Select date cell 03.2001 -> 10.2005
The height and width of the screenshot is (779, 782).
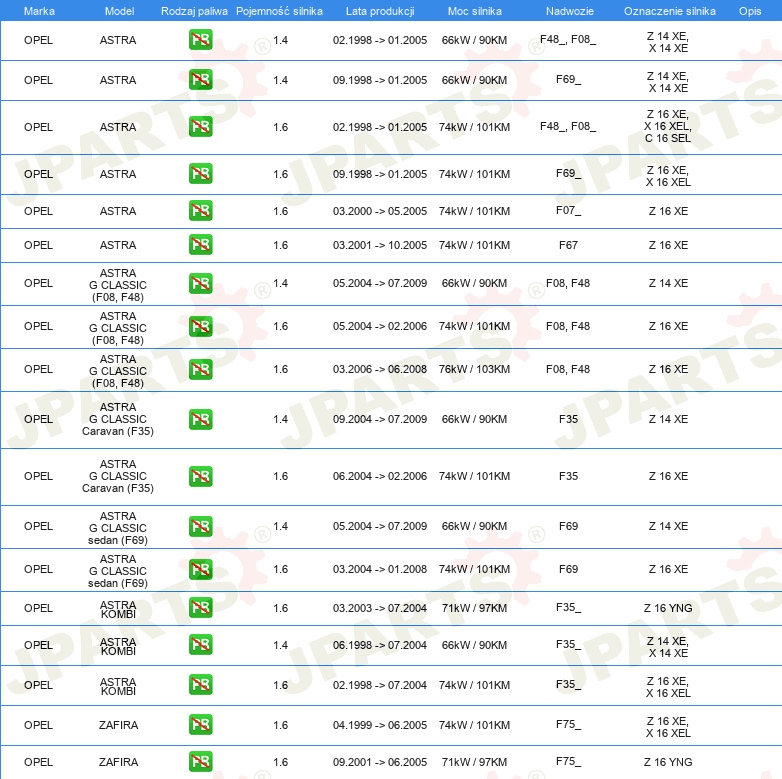380,245
